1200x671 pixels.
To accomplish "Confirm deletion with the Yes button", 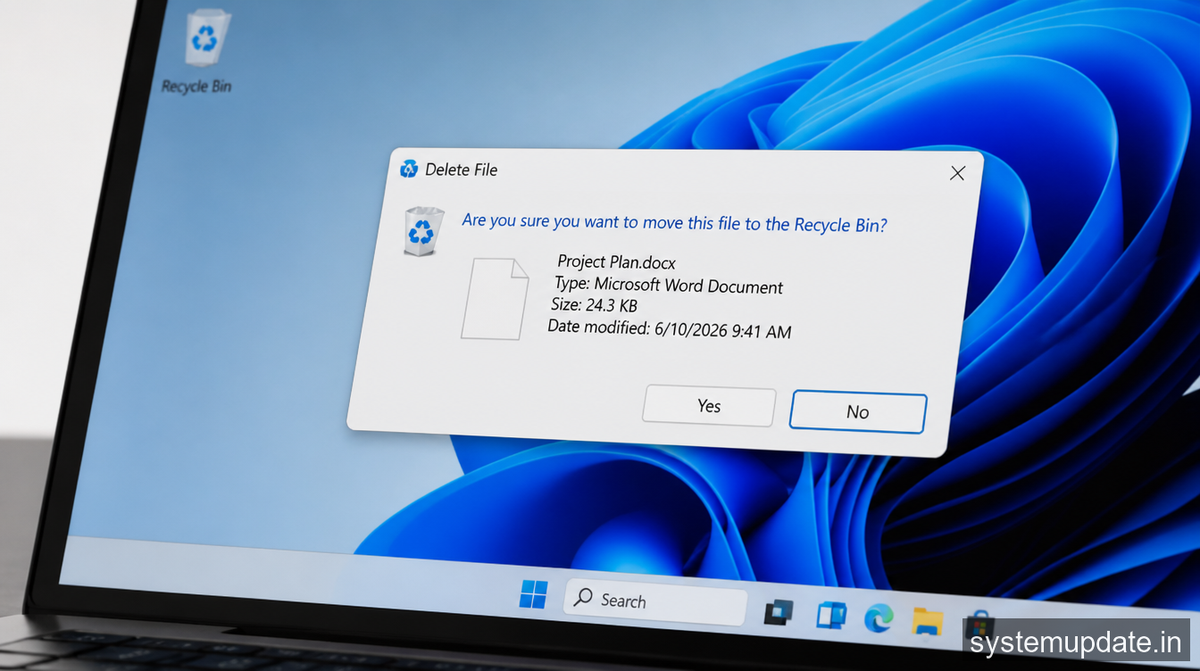I will (709, 406).
